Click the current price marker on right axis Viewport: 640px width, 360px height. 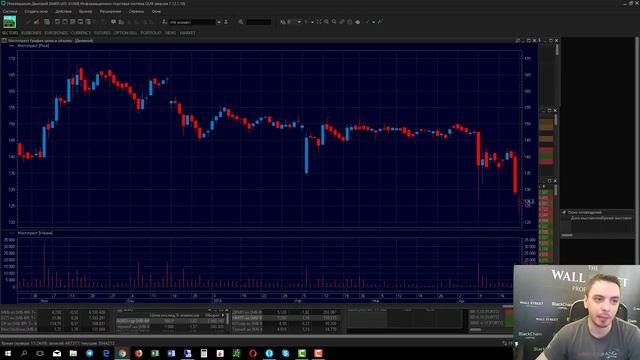tap(529, 202)
